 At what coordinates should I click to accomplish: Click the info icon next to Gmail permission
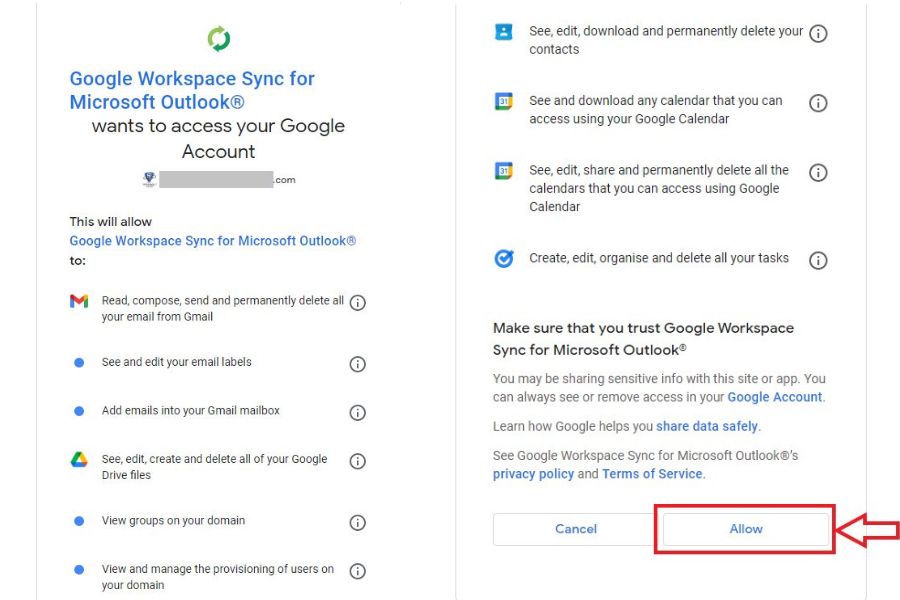(357, 302)
